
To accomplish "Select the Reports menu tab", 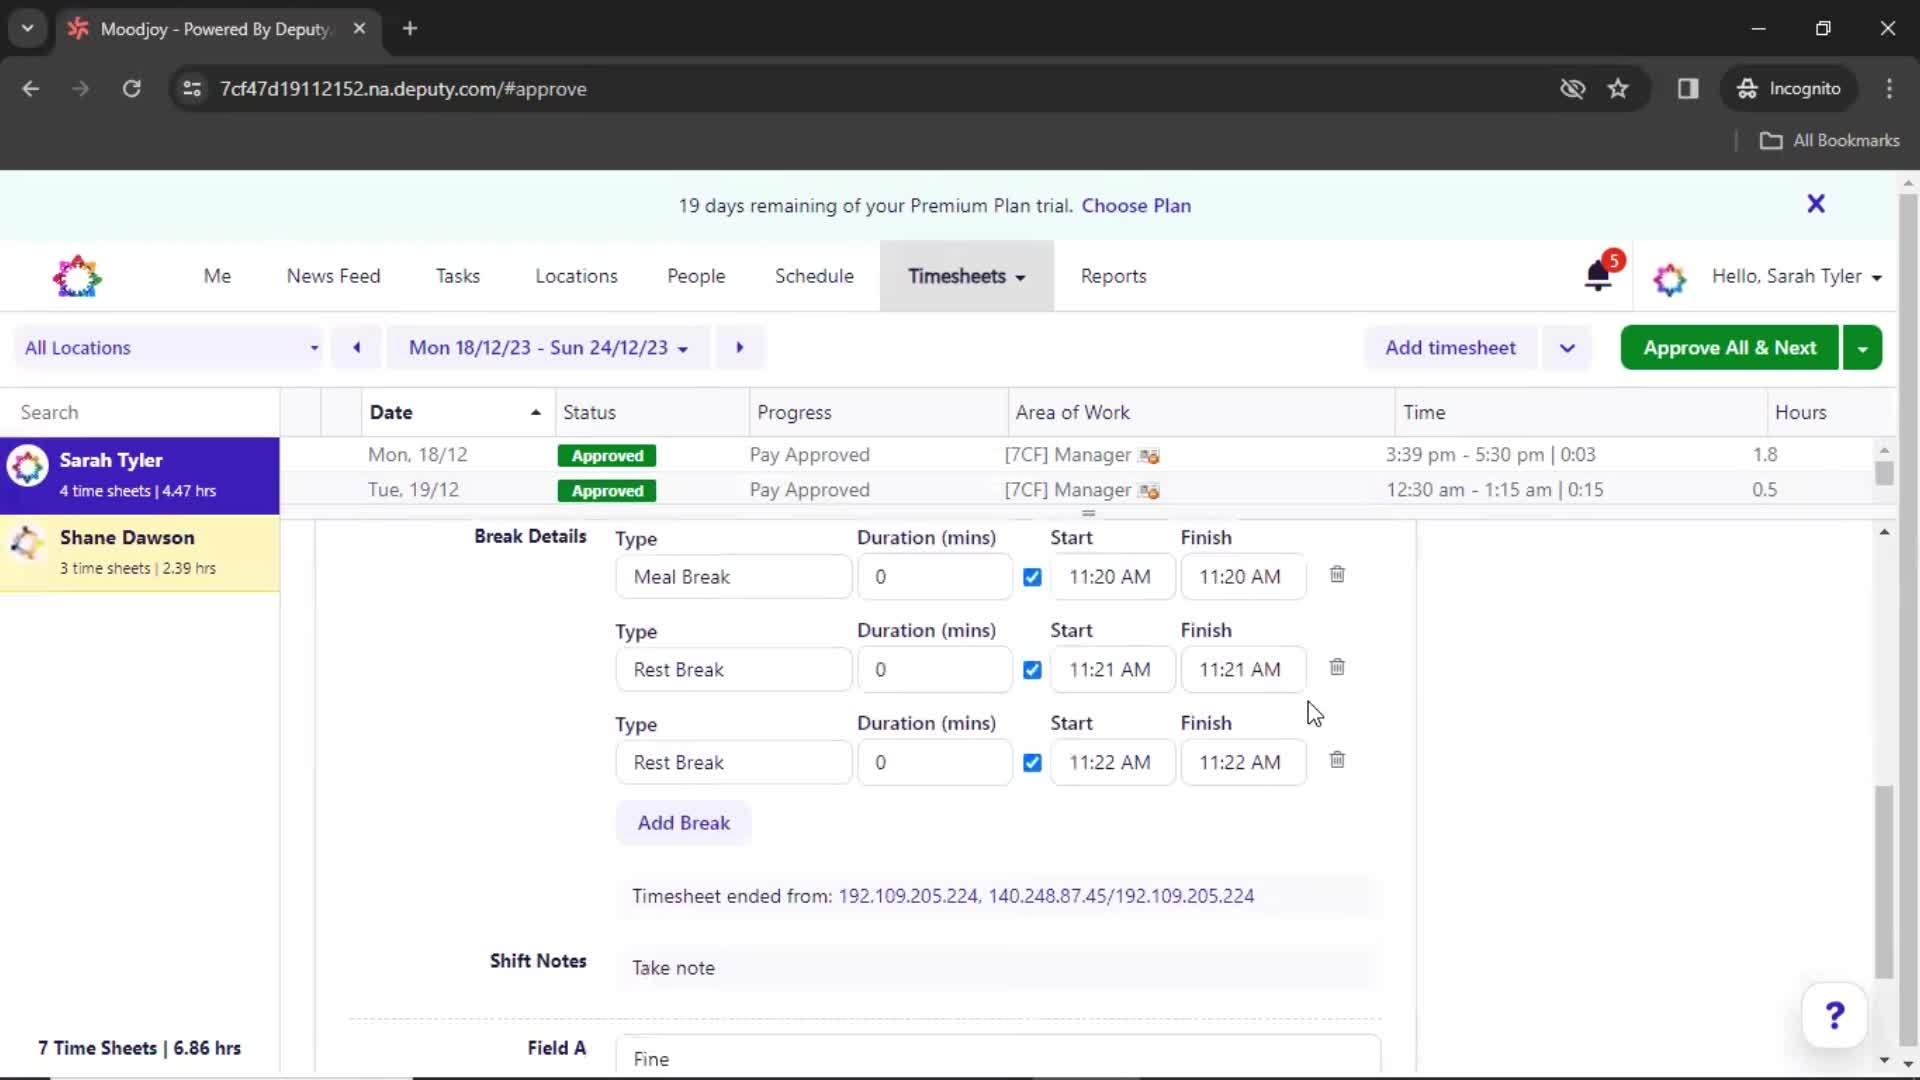I will (x=1113, y=276).
